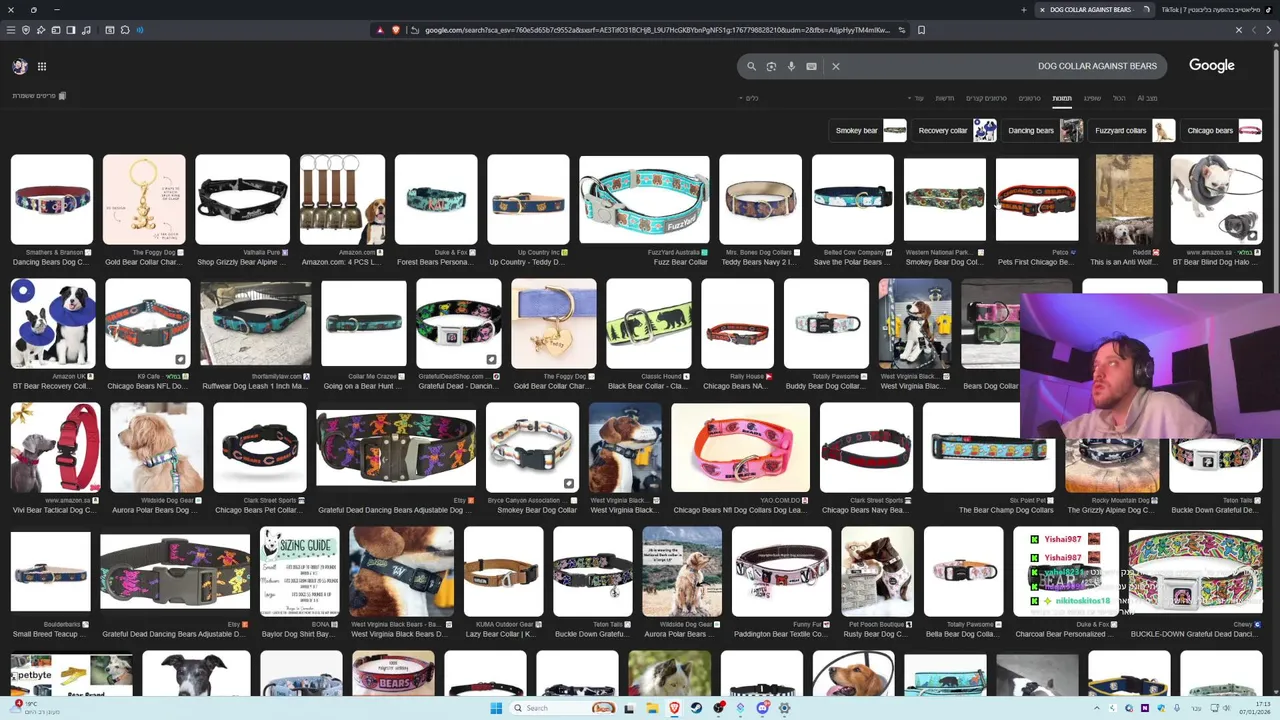
Task: Expand the עוד (More) dropdown
Action: pyautogui.click(x=917, y=98)
